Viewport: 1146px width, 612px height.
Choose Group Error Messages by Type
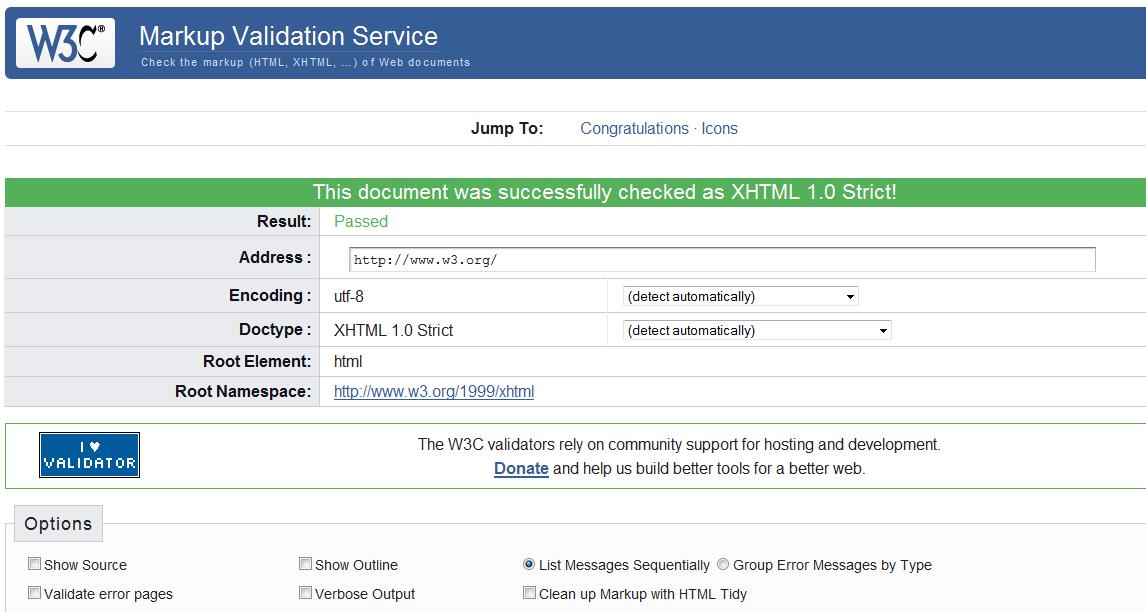723,564
